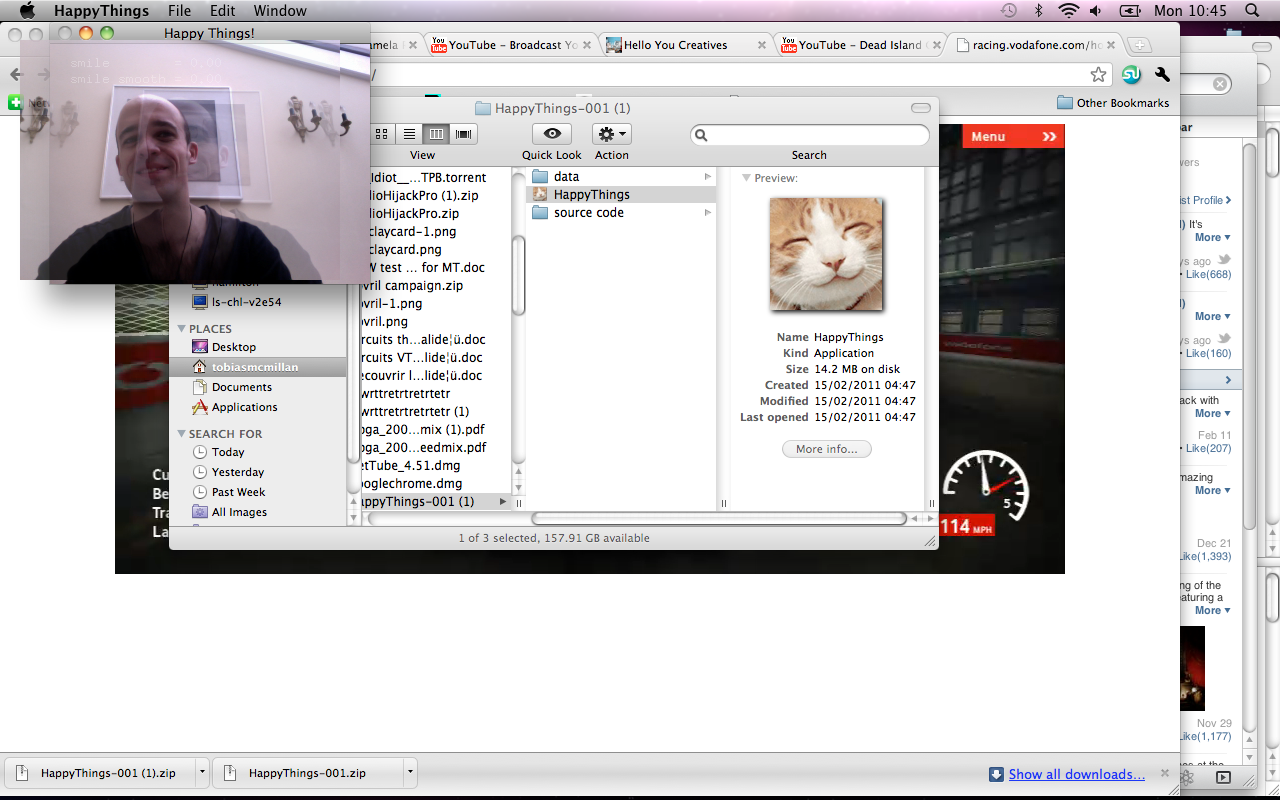This screenshot has height=800, width=1280.
Task: Click the Finder search field
Action: [810, 135]
